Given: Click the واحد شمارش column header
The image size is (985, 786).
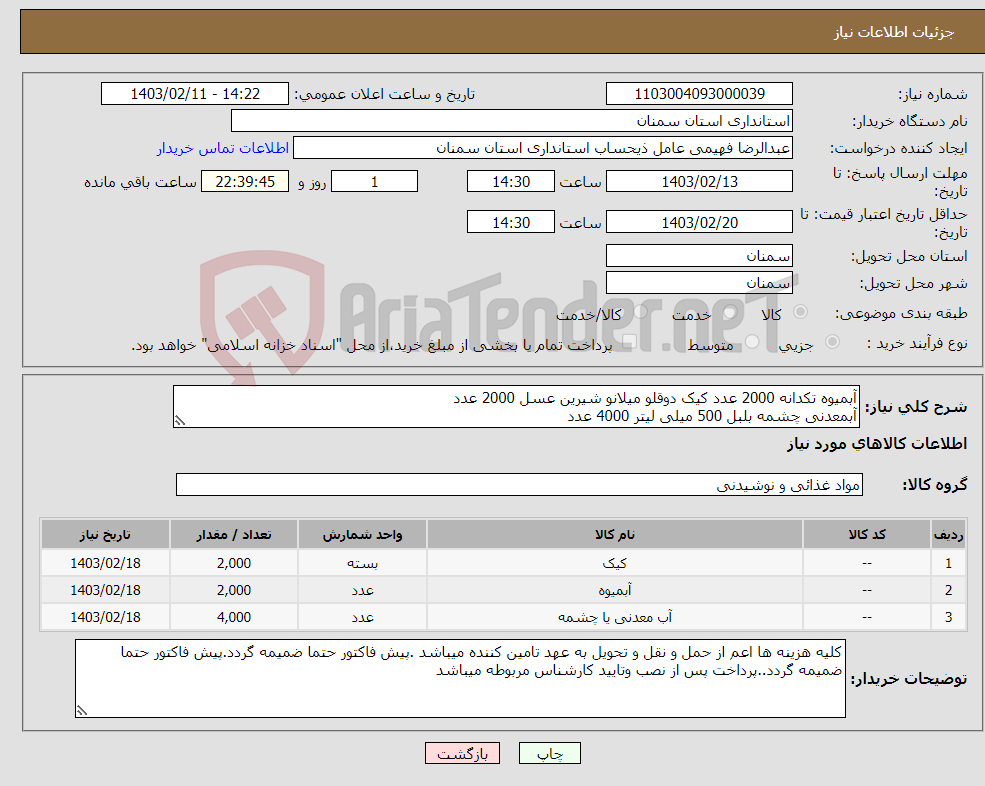Looking at the screenshot, I should (362, 535).
